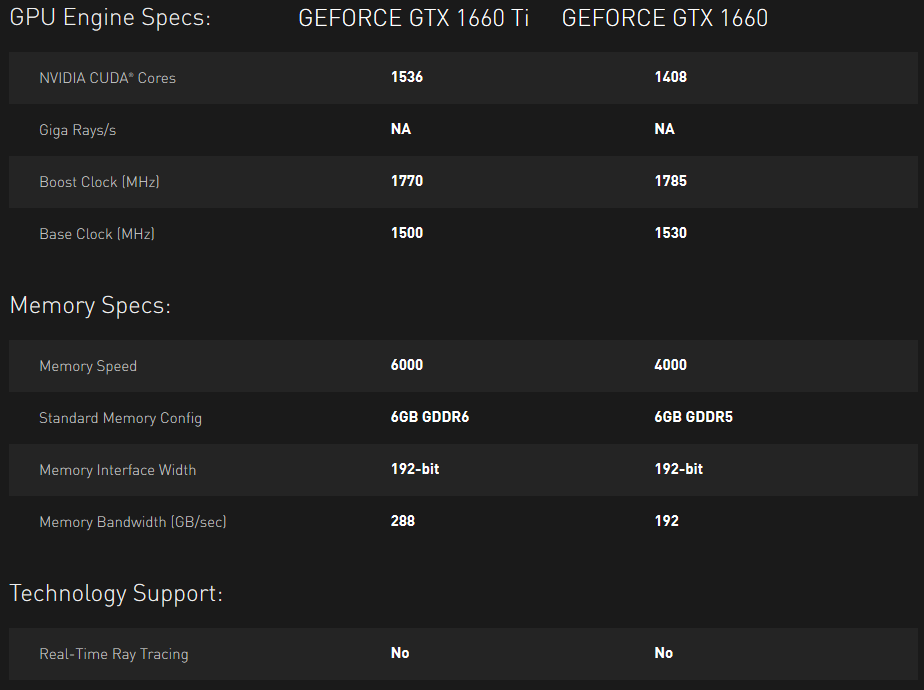Select the GPU Engine Specs heading
The height and width of the screenshot is (690, 924).
[110, 18]
